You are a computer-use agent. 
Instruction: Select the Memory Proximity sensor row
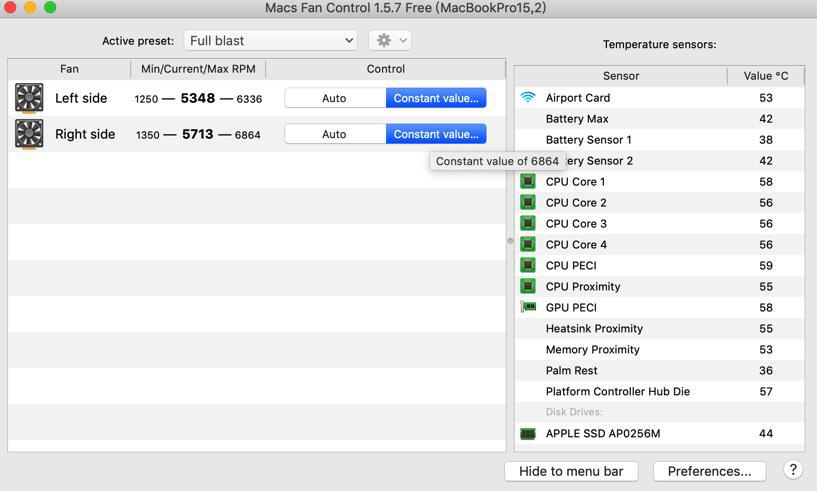660,349
